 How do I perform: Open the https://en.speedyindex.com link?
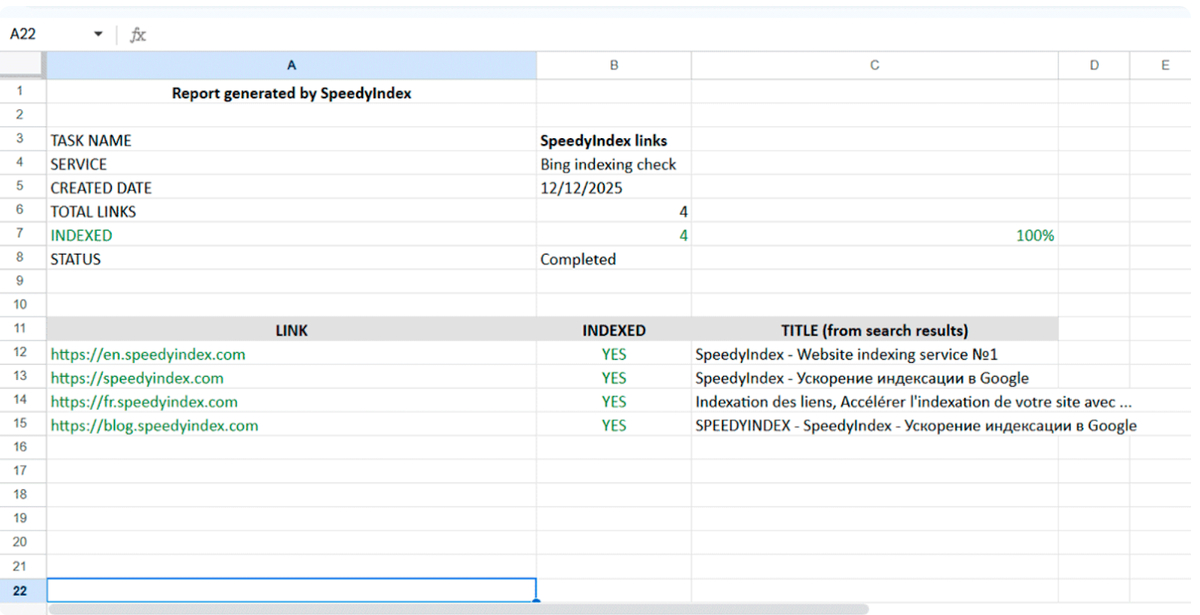(148, 354)
